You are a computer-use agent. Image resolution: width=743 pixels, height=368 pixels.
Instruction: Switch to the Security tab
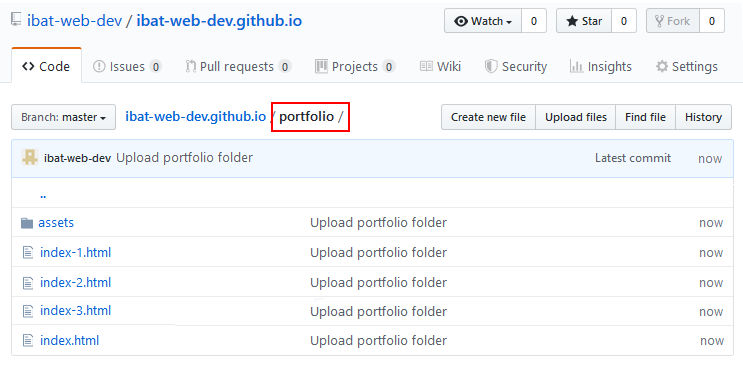[516, 67]
